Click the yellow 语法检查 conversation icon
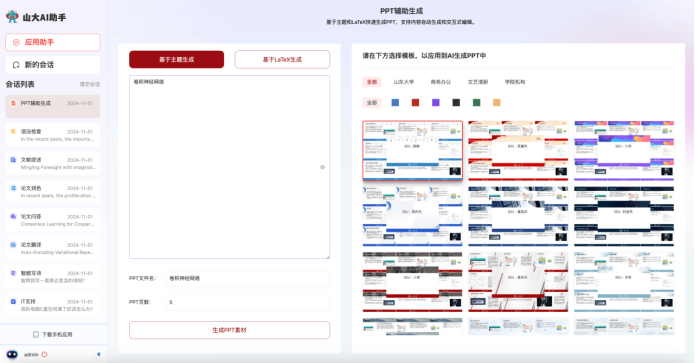Screen dimensions: 695x363 coord(13,132)
